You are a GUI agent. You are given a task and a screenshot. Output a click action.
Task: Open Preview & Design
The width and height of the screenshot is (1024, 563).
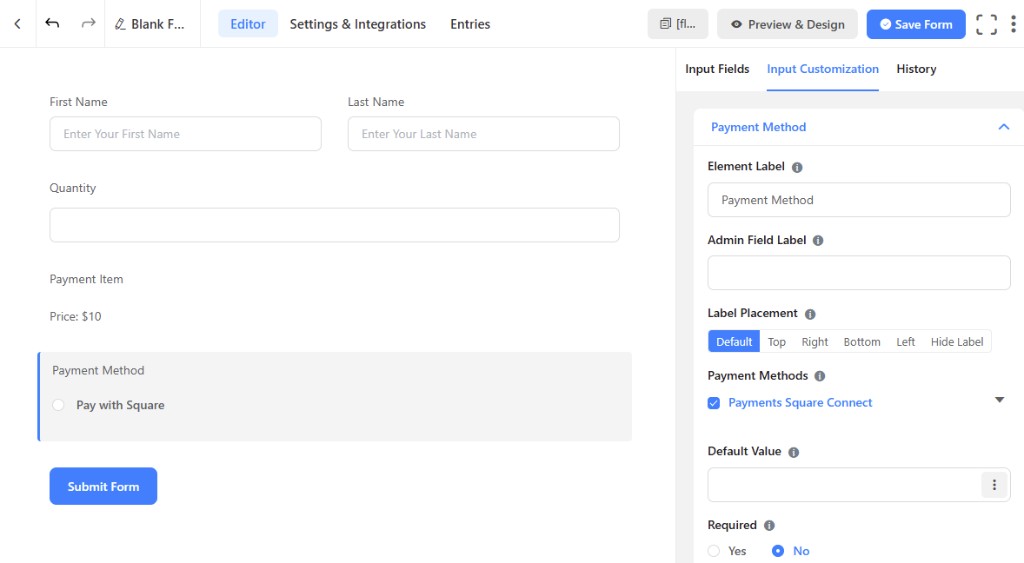(787, 24)
